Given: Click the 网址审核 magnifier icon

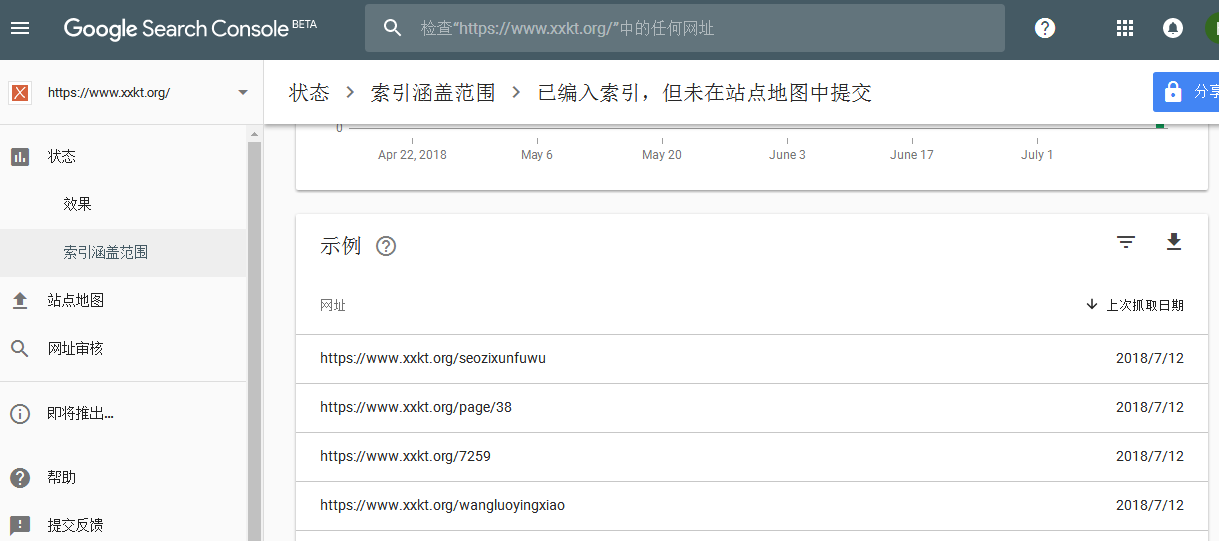Looking at the screenshot, I should point(20,348).
